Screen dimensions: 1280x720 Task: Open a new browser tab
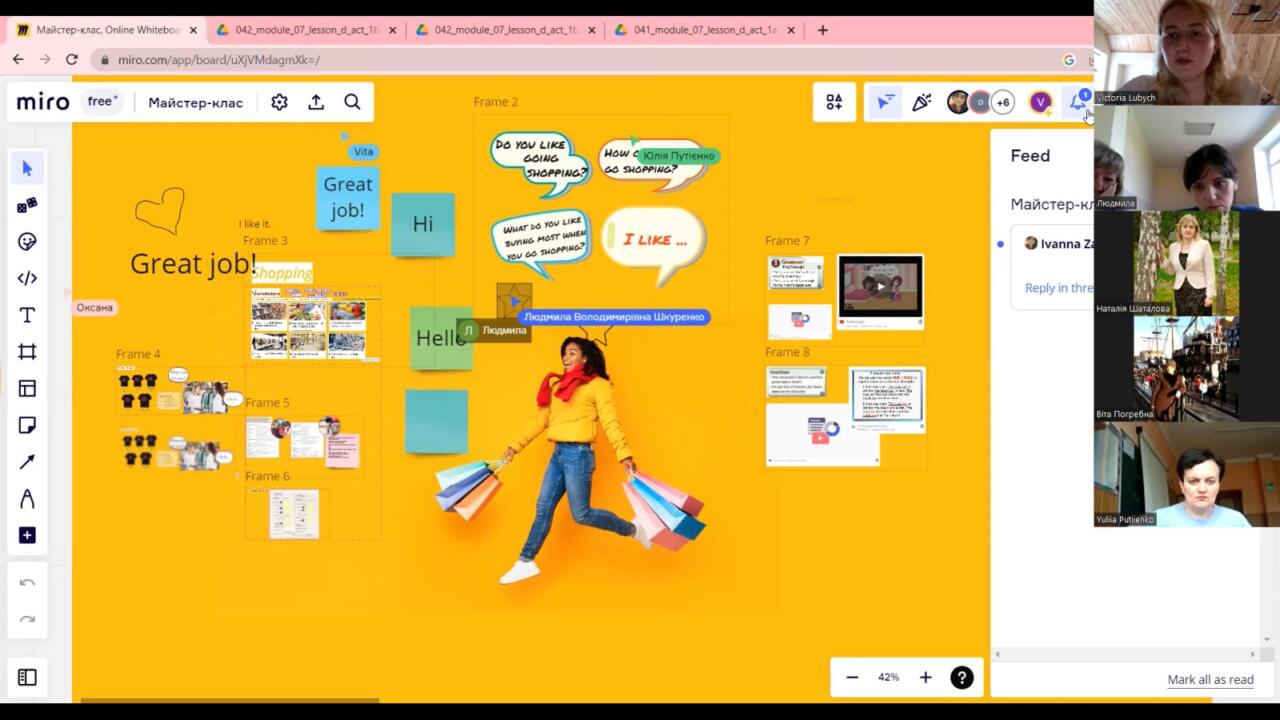823,30
